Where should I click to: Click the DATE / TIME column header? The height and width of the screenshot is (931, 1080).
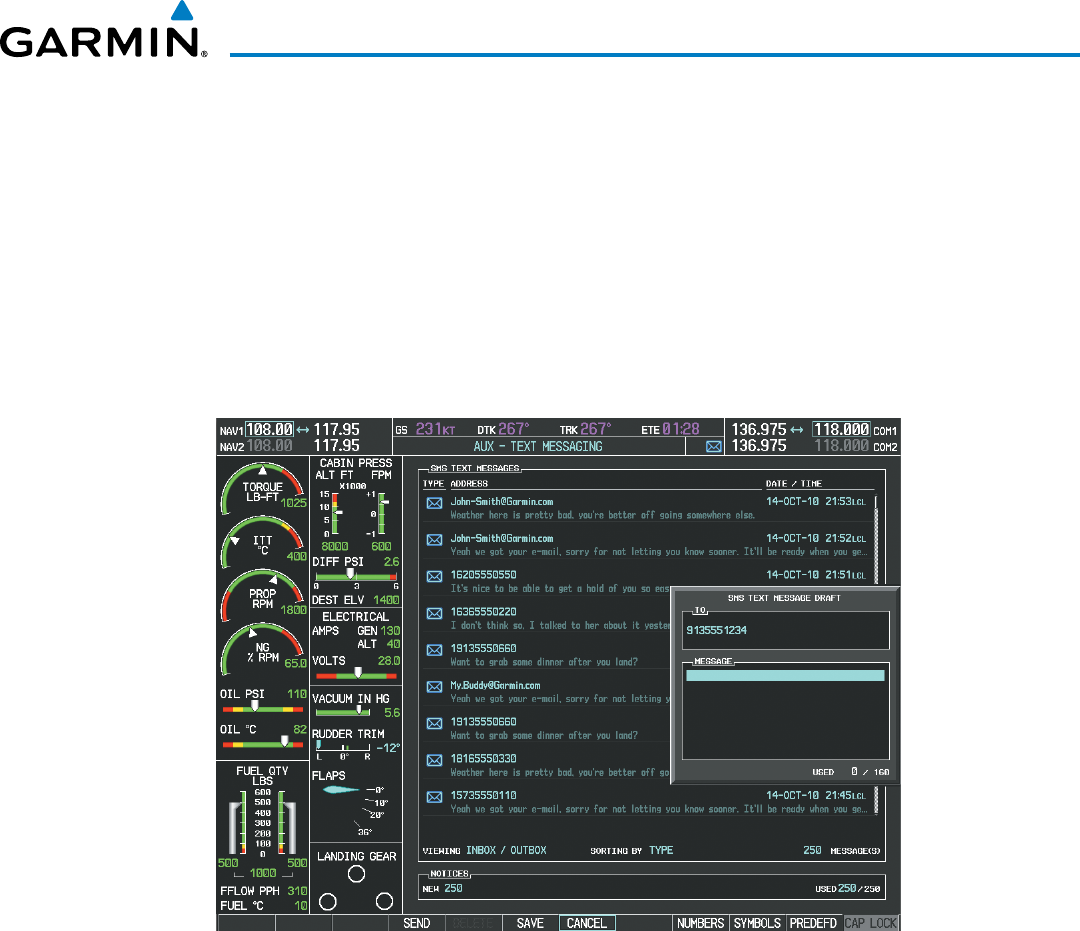(x=793, y=483)
